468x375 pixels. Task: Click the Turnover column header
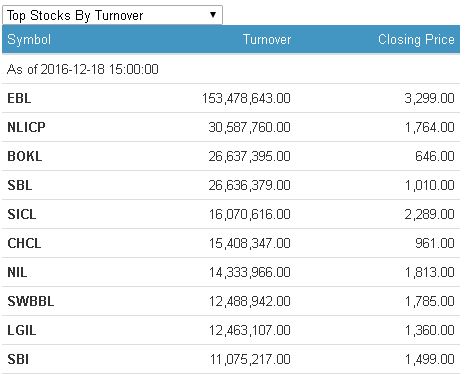pyautogui.click(x=267, y=39)
